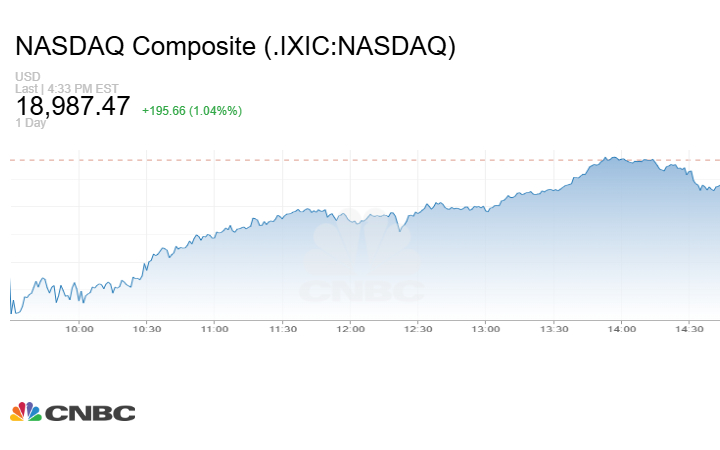Click the CNBC wordmark text at bottom left
The width and height of the screenshot is (720, 450).
[90, 413]
